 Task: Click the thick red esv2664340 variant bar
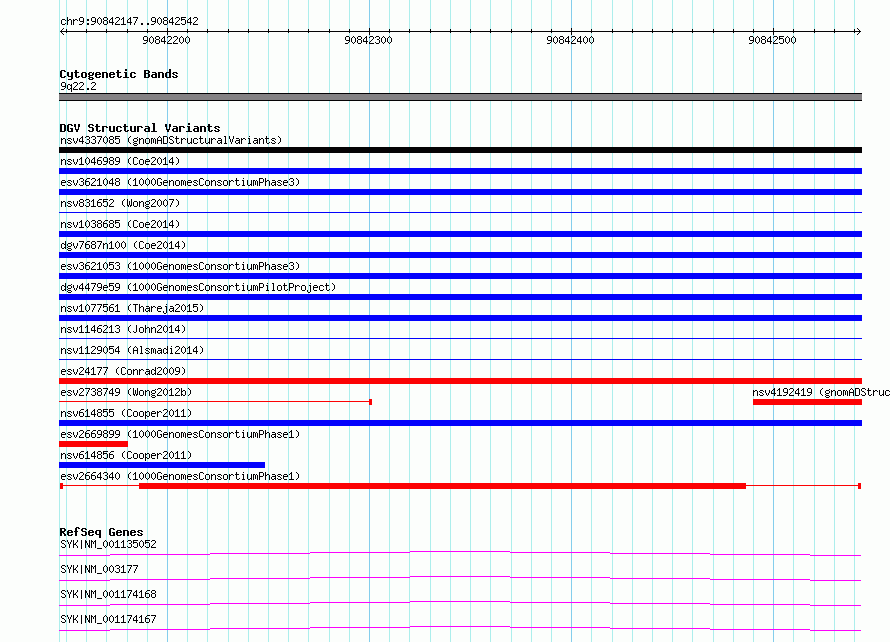point(442,486)
